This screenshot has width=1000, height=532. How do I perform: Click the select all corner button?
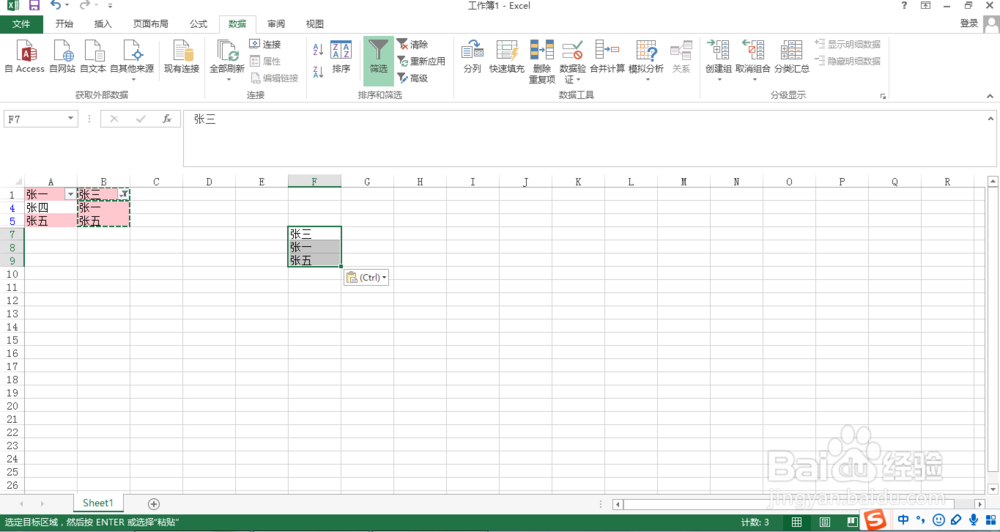click(x=17, y=182)
